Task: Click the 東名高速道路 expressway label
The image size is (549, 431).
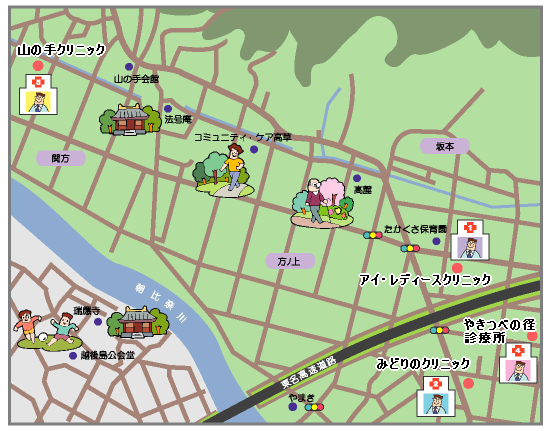Action: pos(309,373)
